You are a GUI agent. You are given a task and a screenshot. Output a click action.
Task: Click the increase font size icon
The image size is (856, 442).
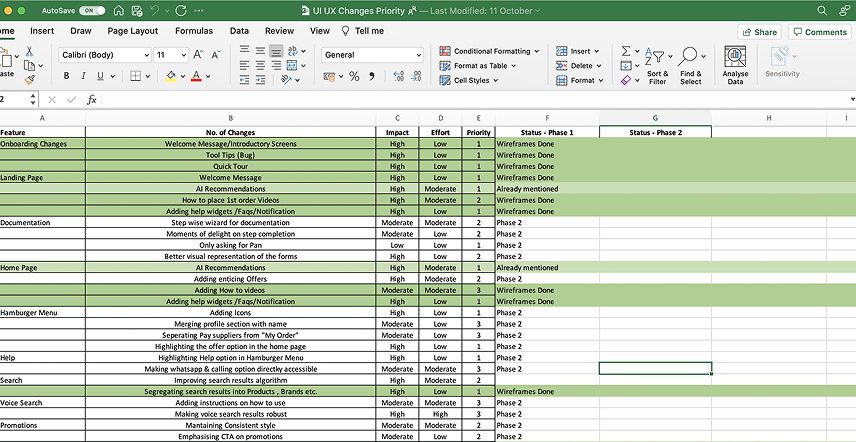click(200, 54)
